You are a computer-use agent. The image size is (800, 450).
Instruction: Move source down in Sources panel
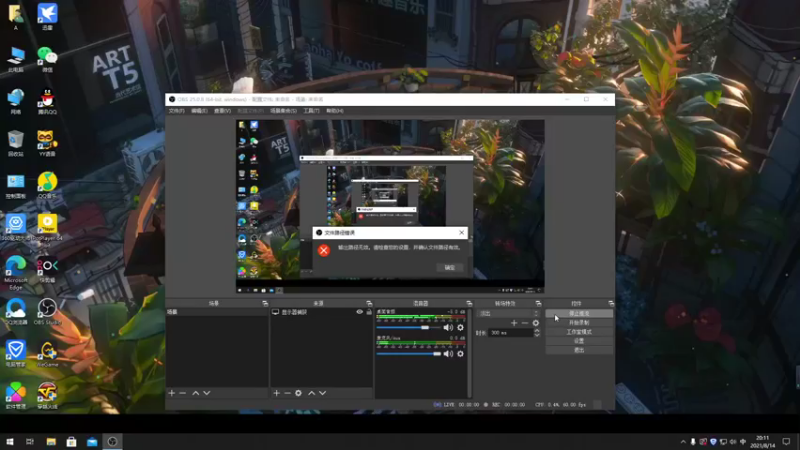(x=322, y=393)
